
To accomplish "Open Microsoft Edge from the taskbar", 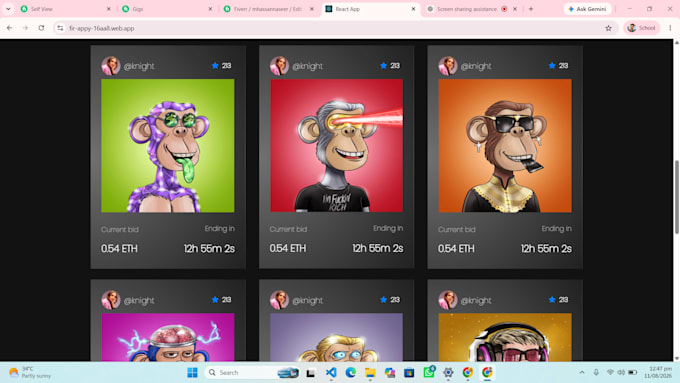I will [350, 372].
